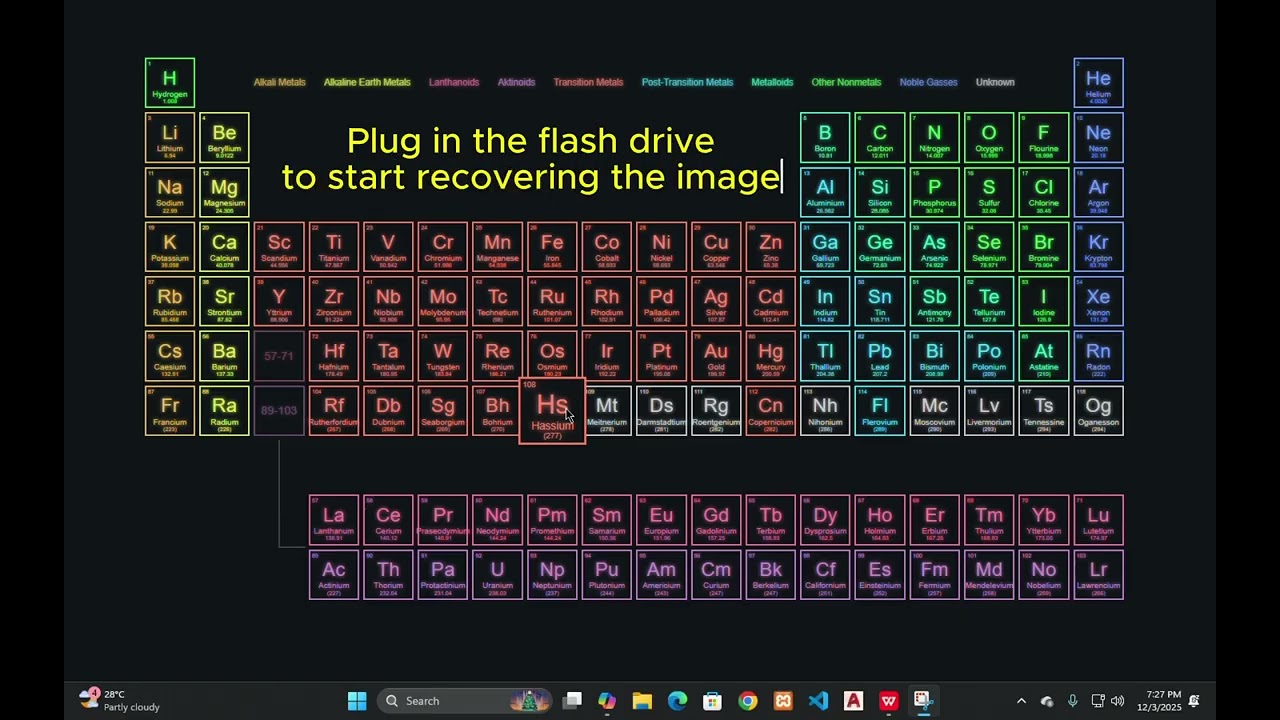Select the Oxygen element tile
Screen dimensions: 1280x720
[989, 138]
